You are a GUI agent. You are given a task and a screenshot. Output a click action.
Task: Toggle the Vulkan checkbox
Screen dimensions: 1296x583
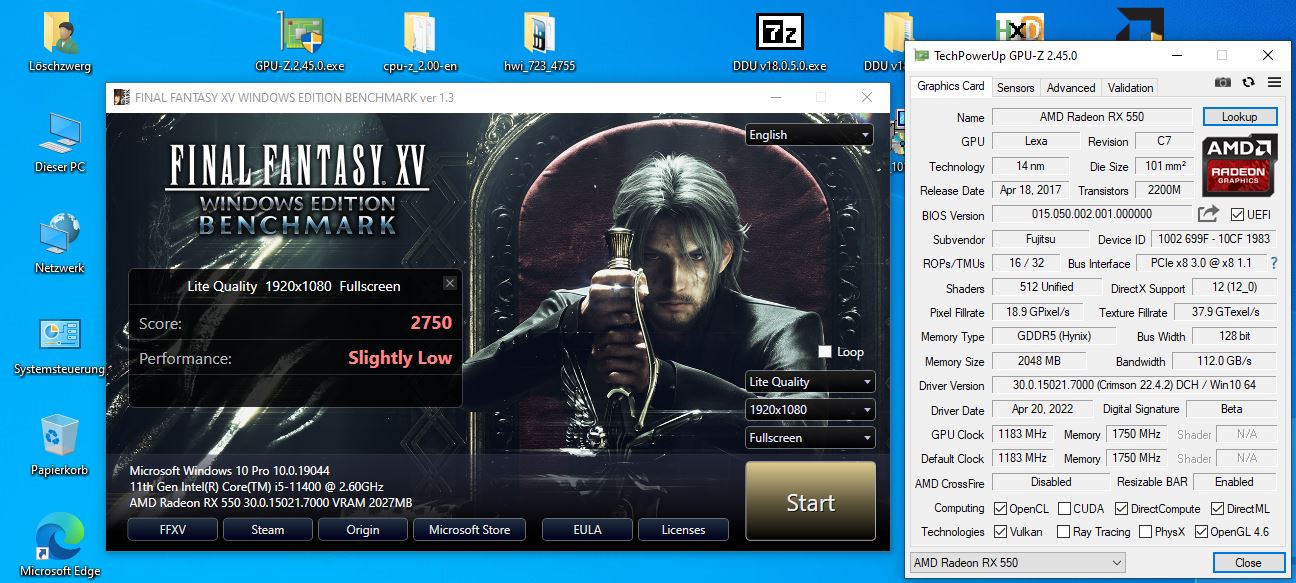coord(1000,532)
